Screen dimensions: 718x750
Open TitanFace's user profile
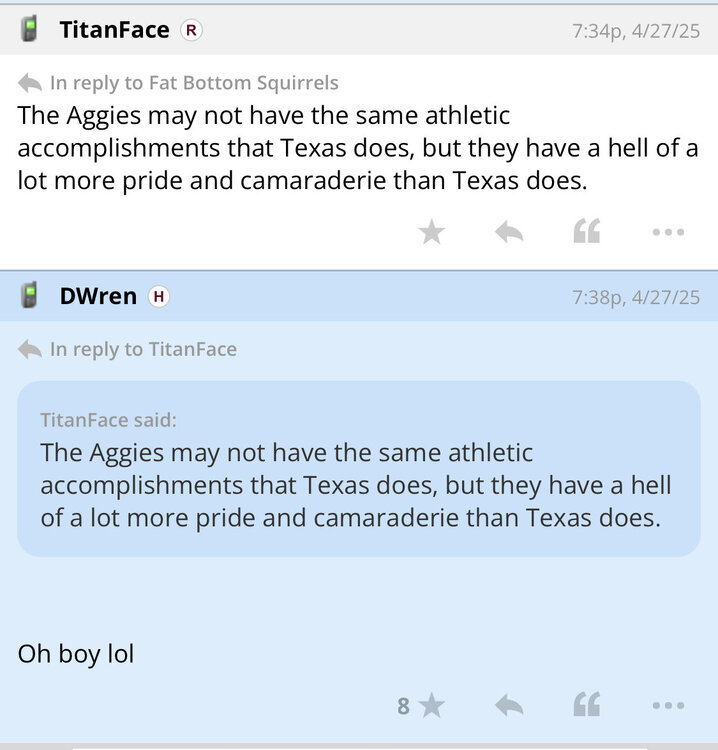tap(114, 30)
